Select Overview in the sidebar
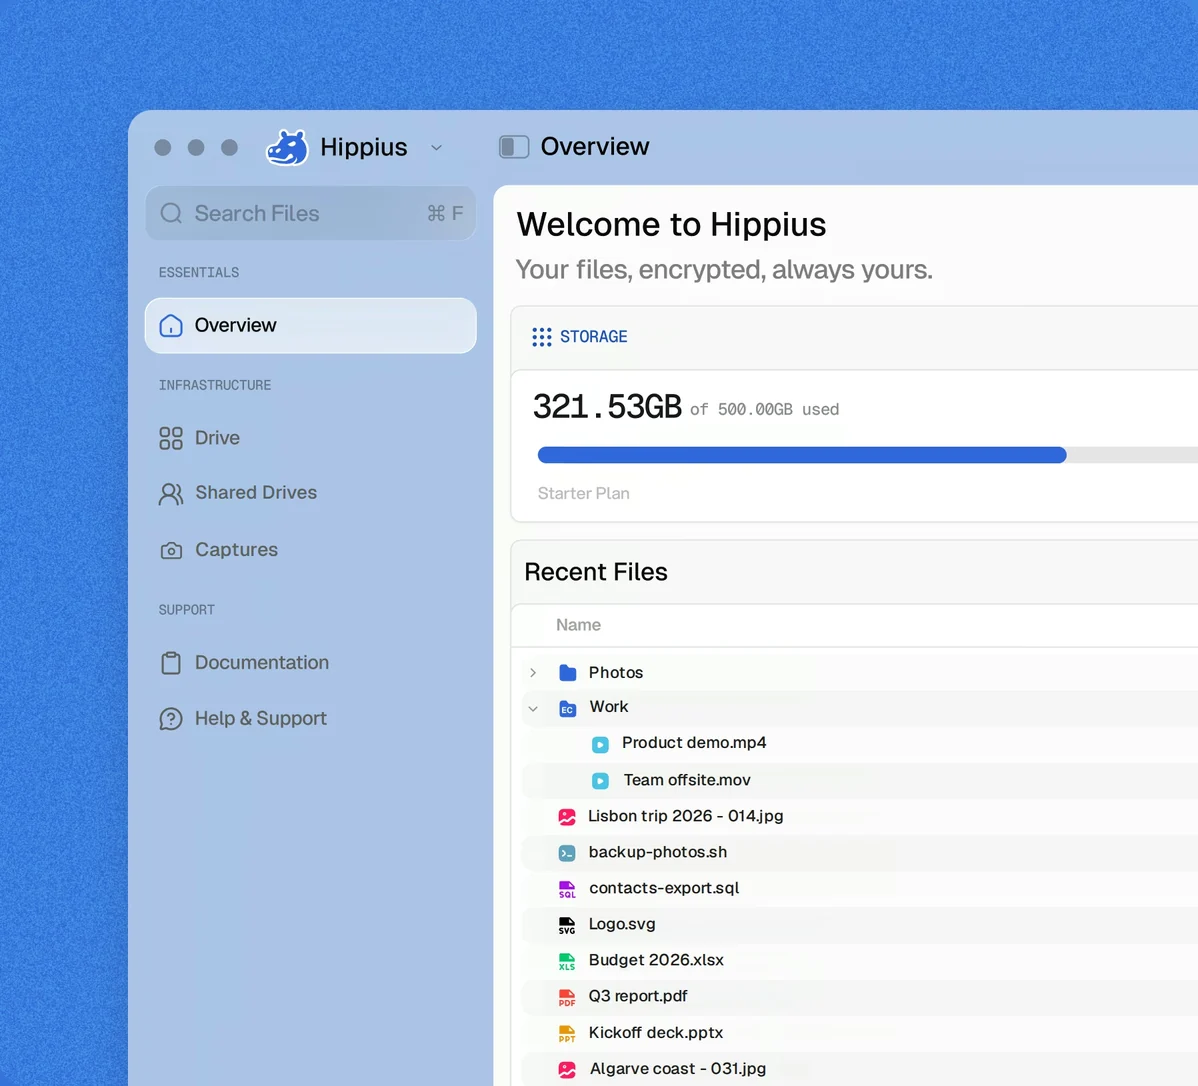This screenshot has height=1086, width=1198. click(x=311, y=326)
